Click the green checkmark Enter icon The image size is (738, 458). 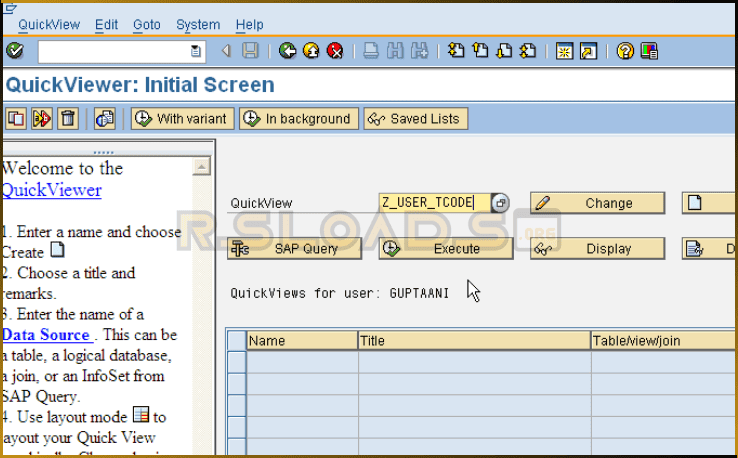pyautogui.click(x=15, y=50)
